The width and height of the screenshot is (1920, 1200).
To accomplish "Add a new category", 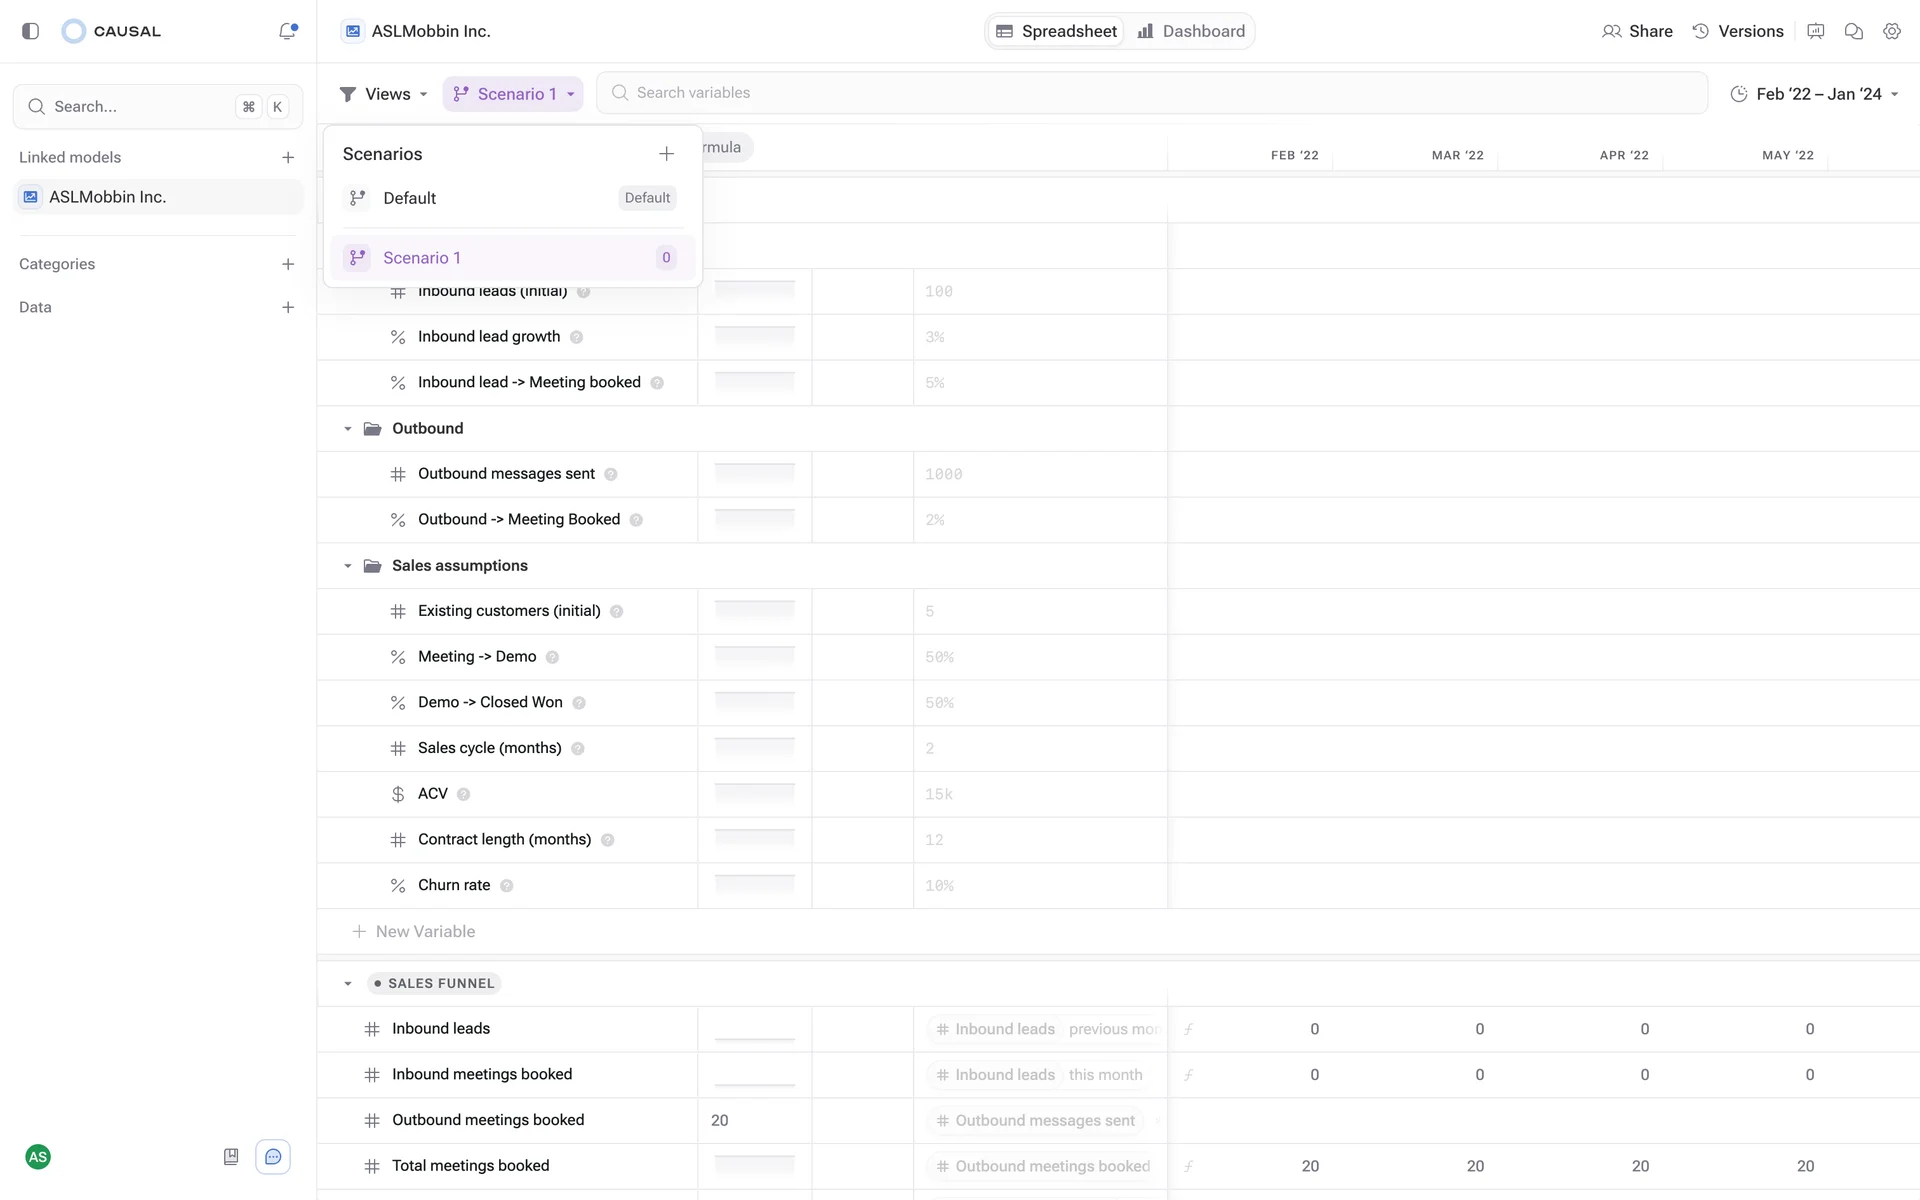I will click(288, 264).
